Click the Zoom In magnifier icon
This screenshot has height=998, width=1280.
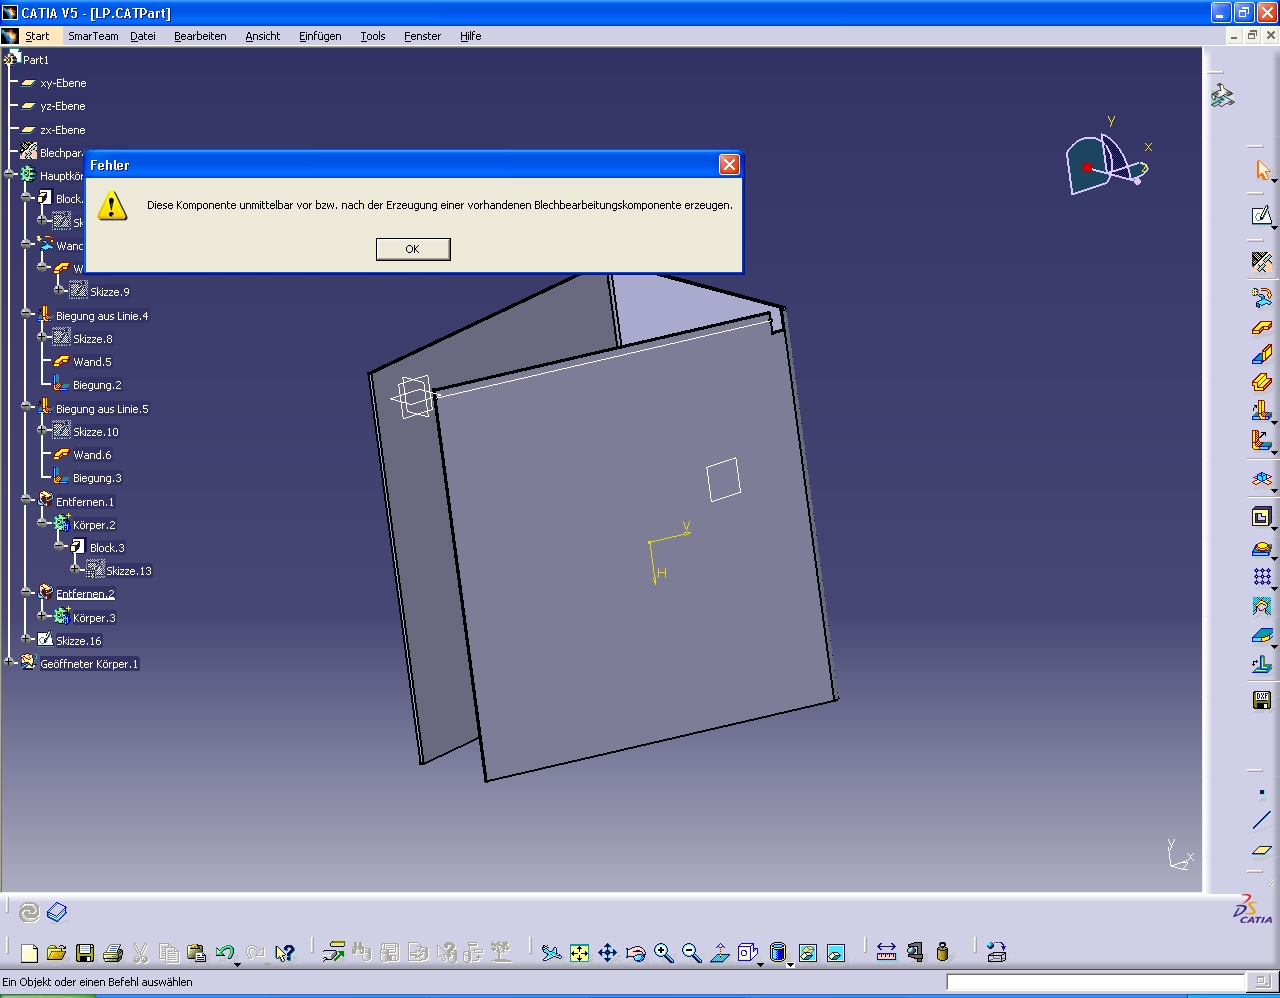pyautogui.click(x=663, y=953)
